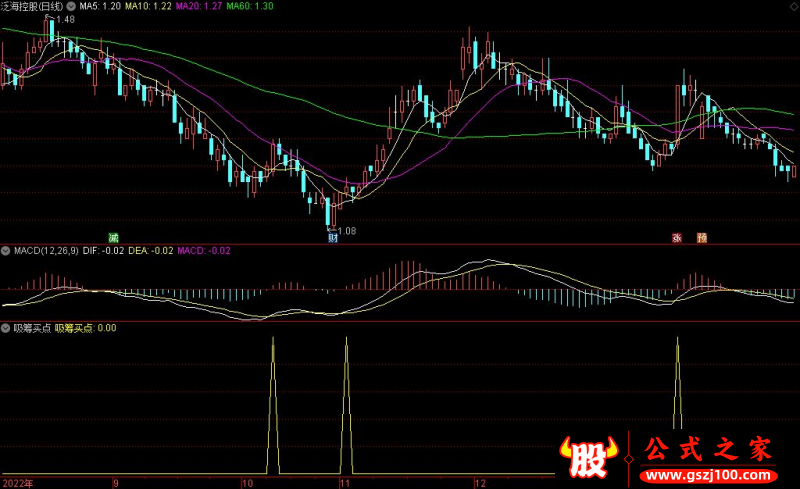The height and width of the screenshot is (489, 800).
Task: Click the green MA60 label
Action: pyautogui.click(x=251, y=6)
